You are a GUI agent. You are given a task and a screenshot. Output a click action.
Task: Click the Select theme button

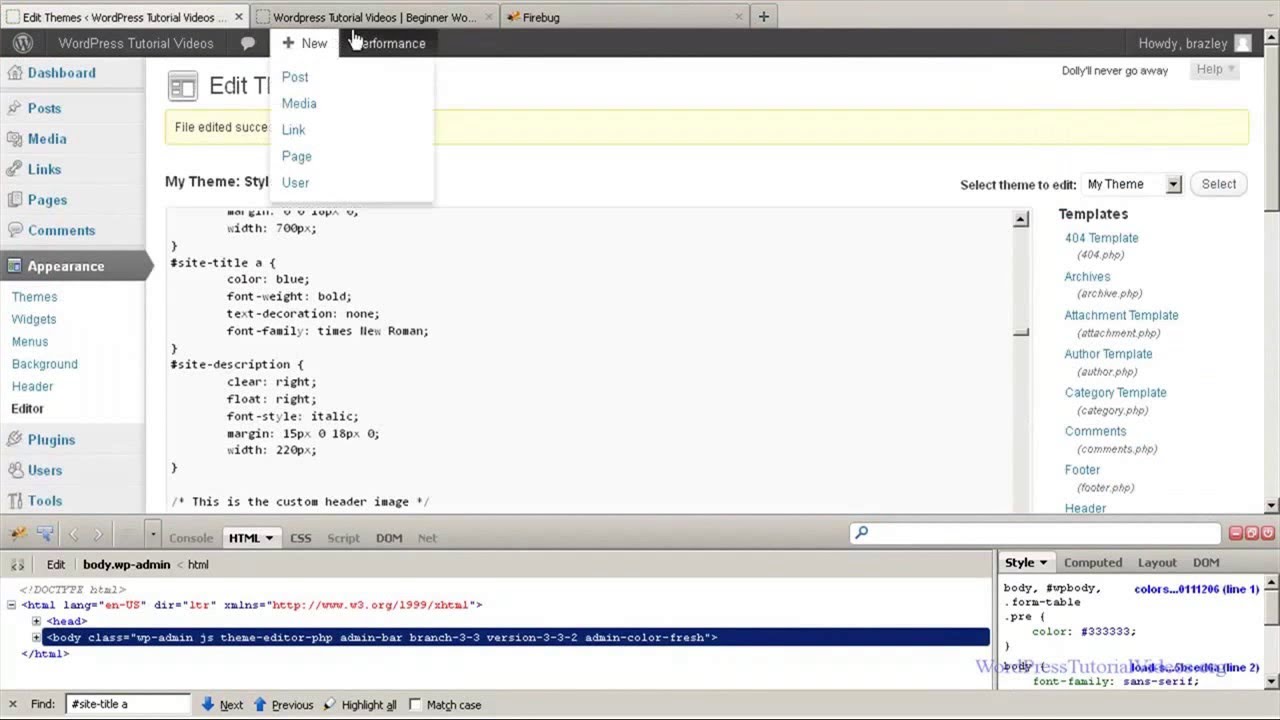coord(1219,184)
